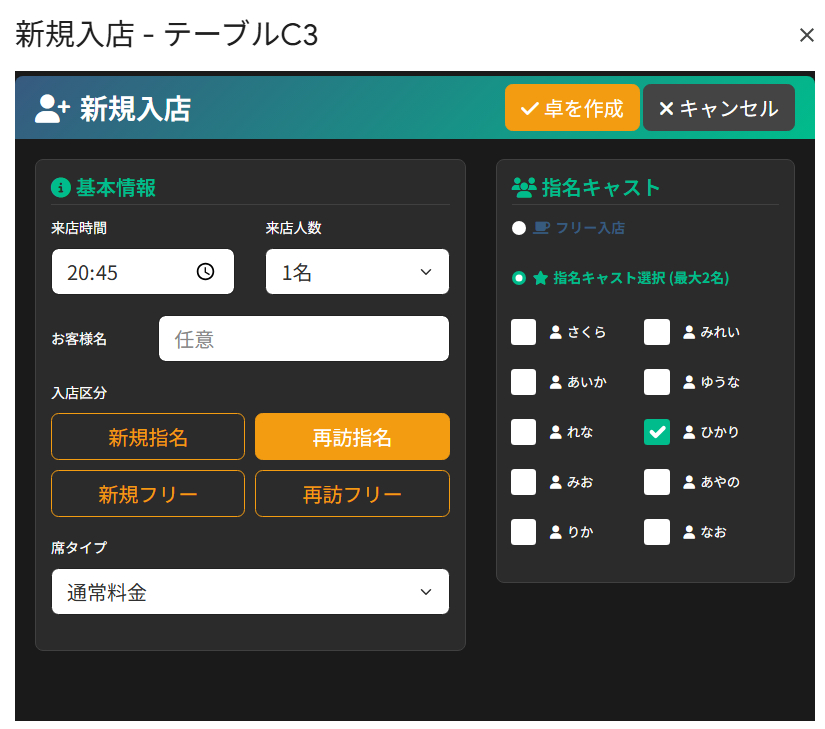The image size is (825, 729).
Task: Click the group icon beside 指名キャスト
Action: click(524, 188)
